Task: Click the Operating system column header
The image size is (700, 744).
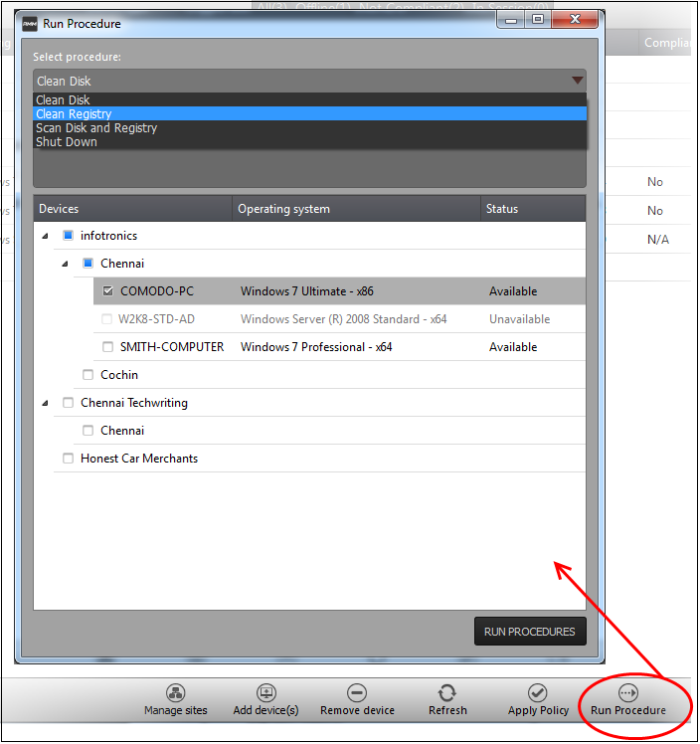Action: (x=356, y=209)
